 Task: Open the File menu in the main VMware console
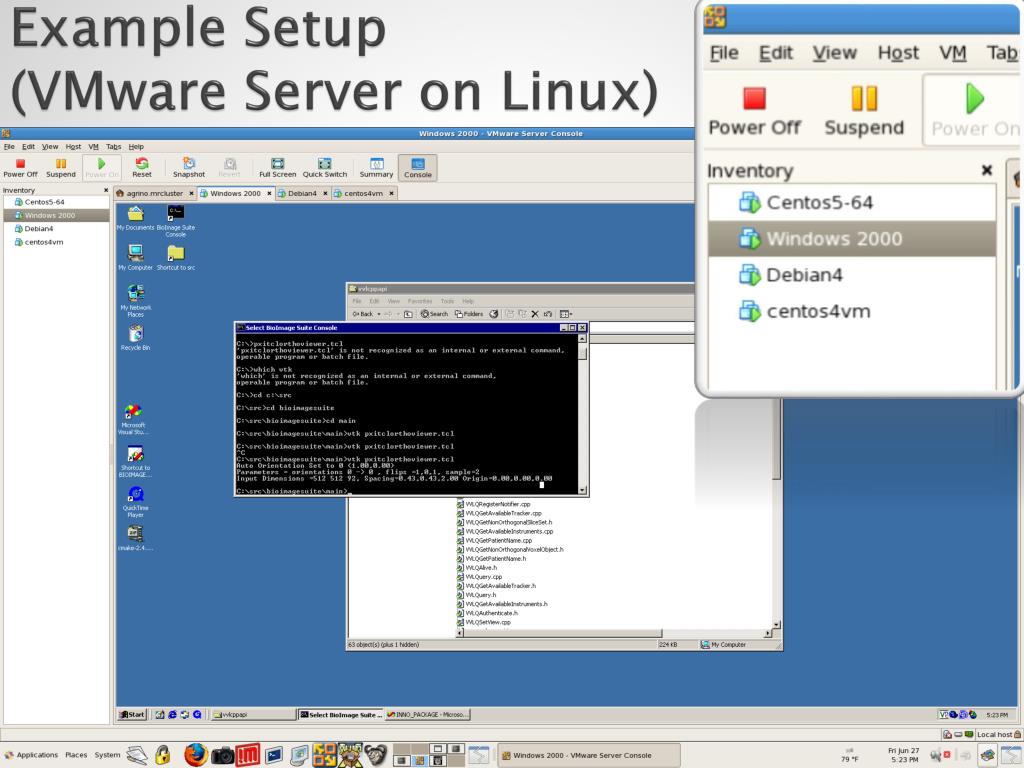click(x=9, y=147)
